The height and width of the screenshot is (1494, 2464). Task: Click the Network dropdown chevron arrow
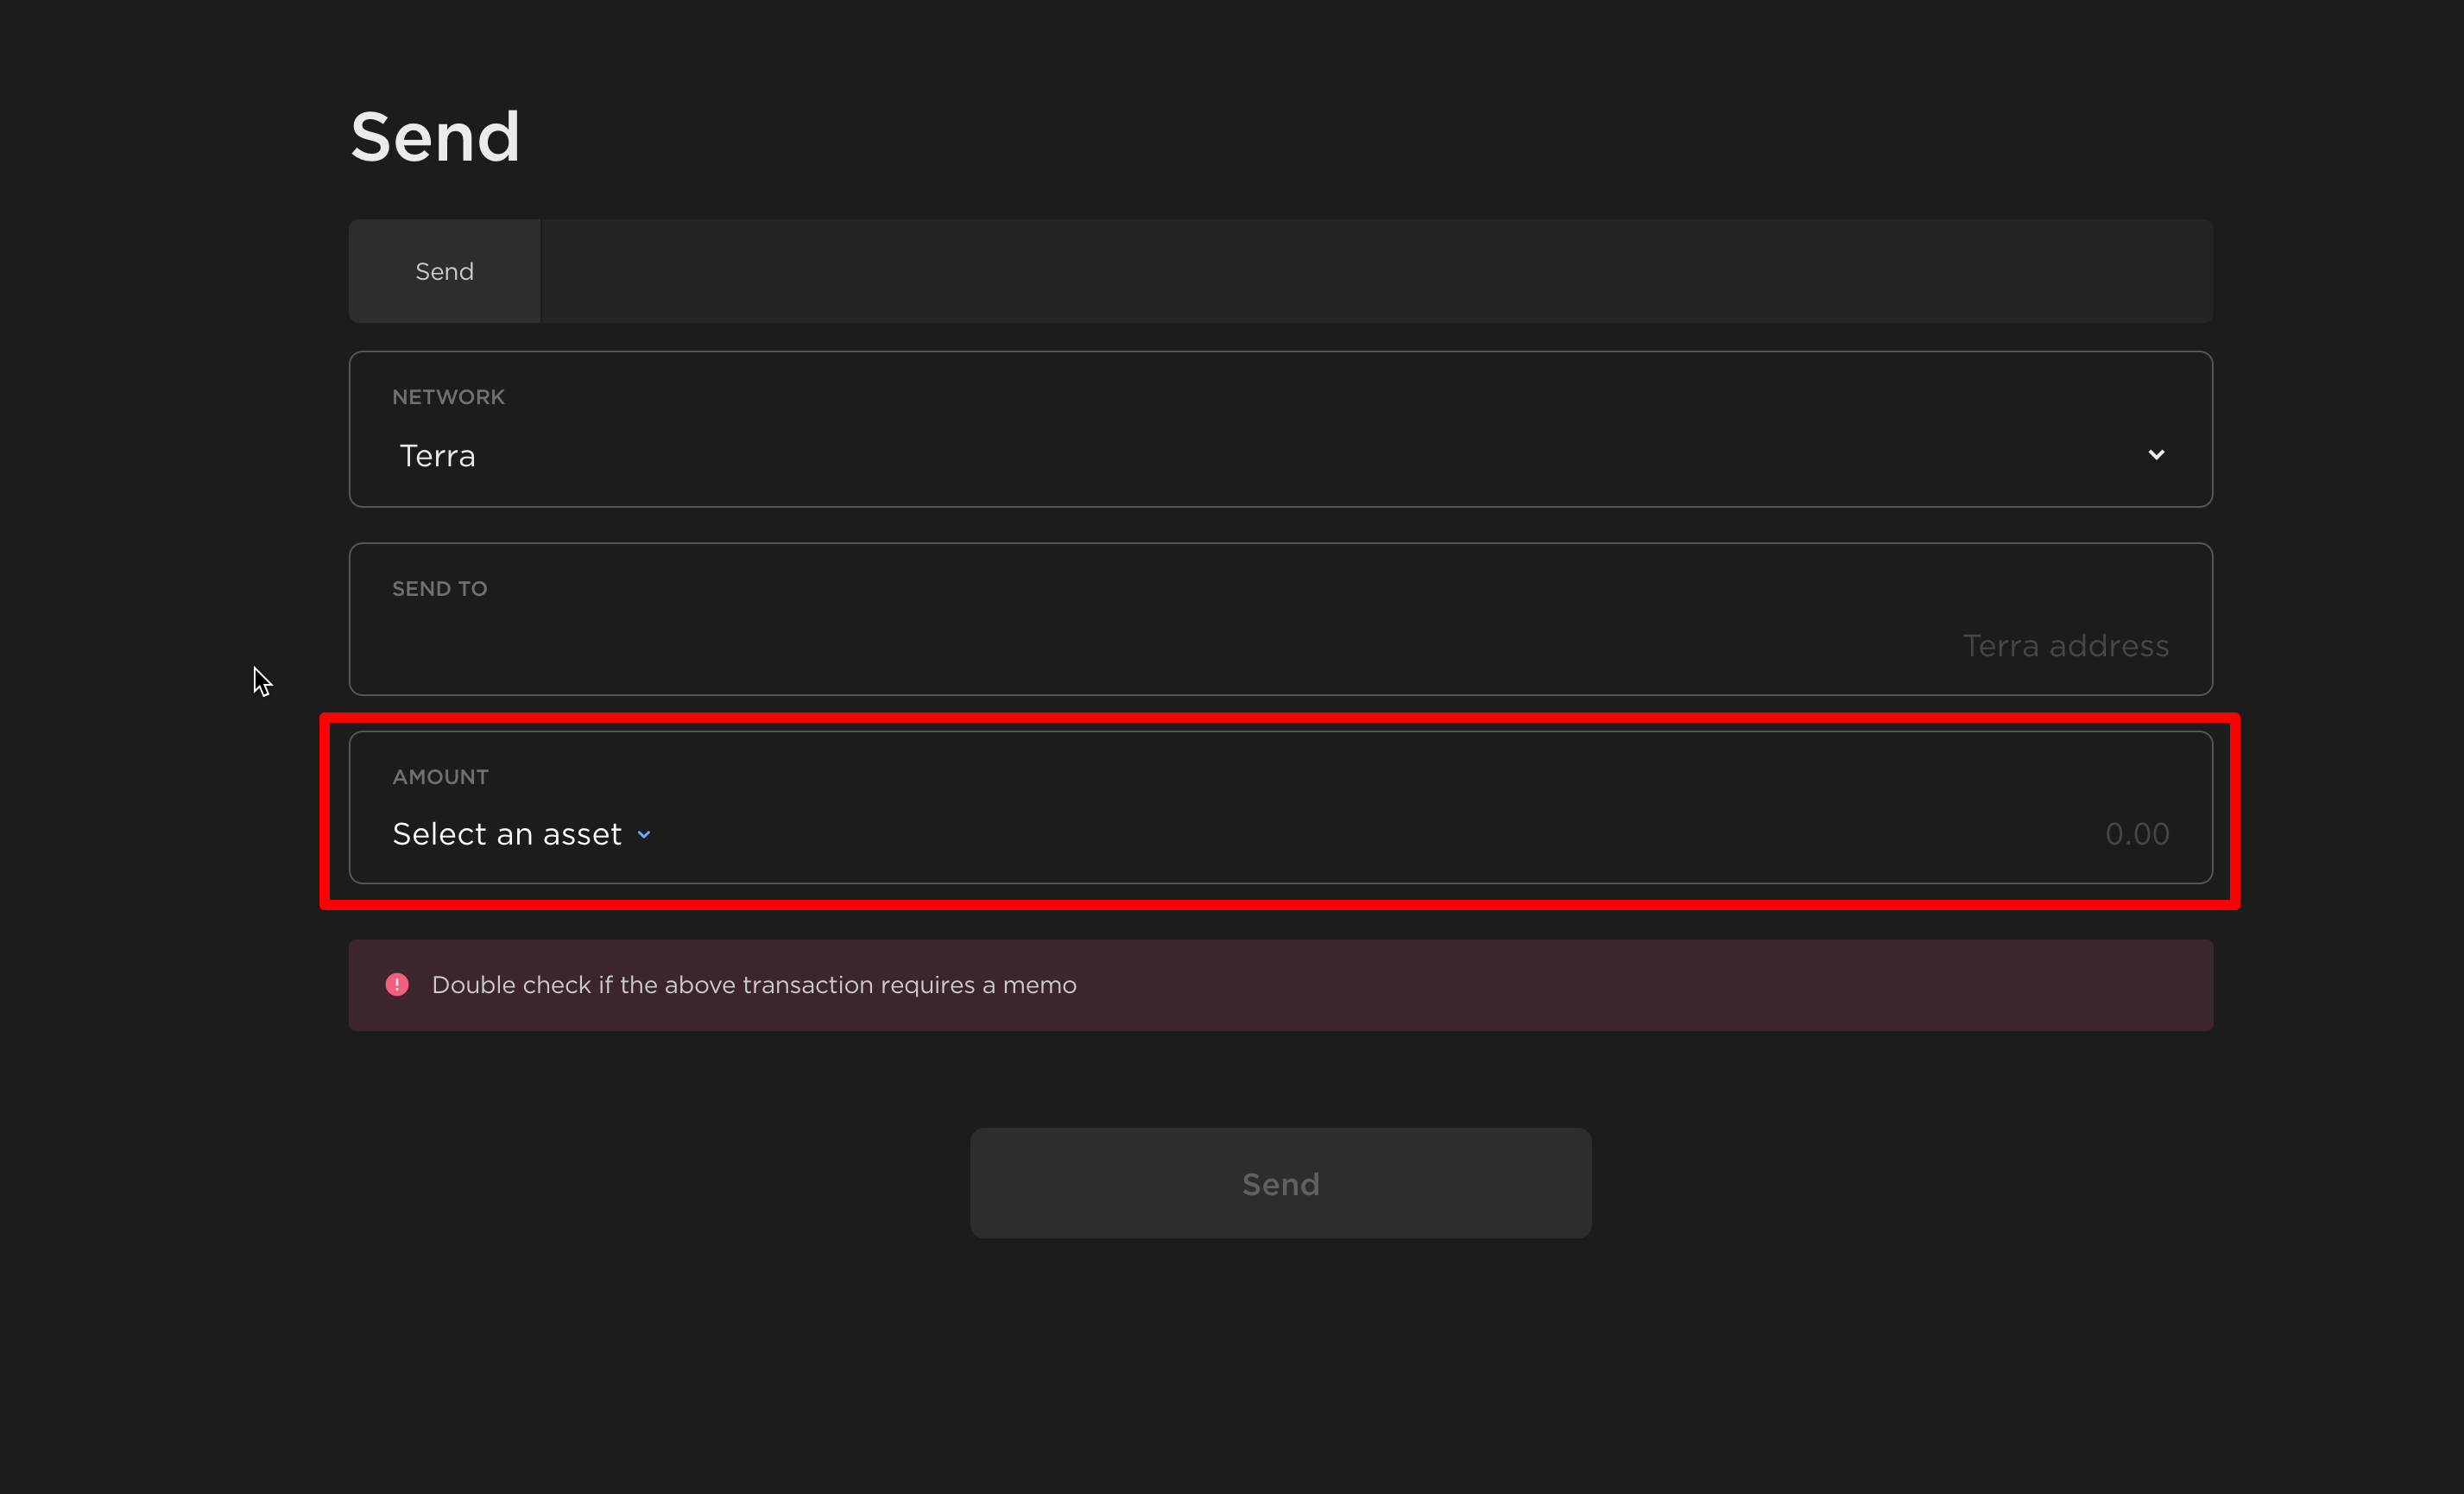2155,455
